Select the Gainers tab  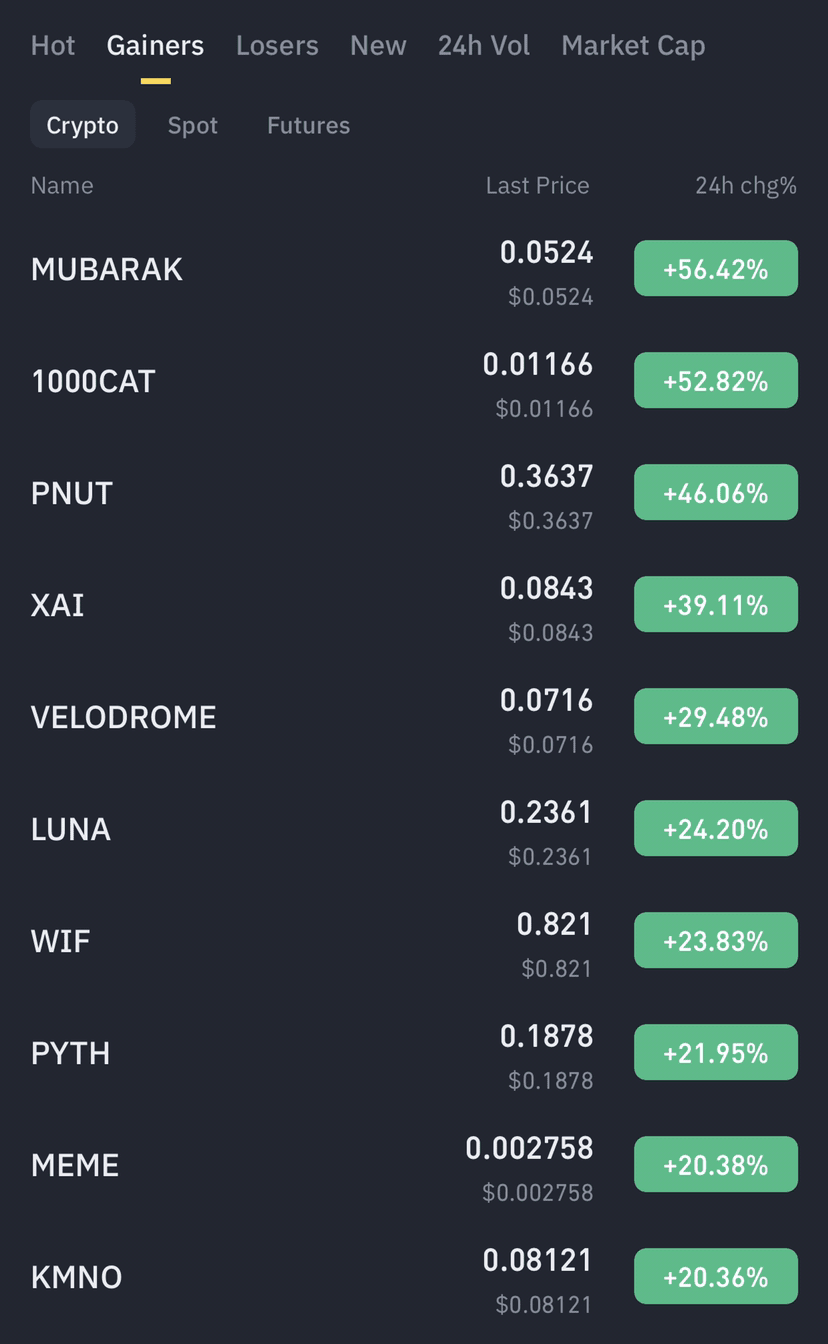(x=155, y=45)
